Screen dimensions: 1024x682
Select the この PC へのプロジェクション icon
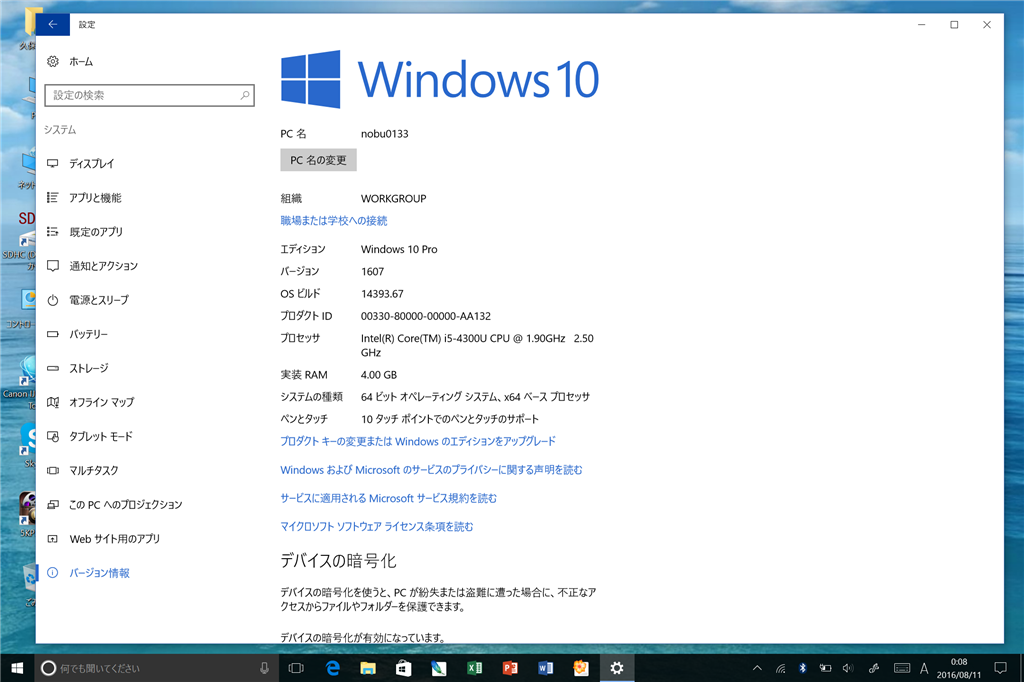click(x=53, y=504)
